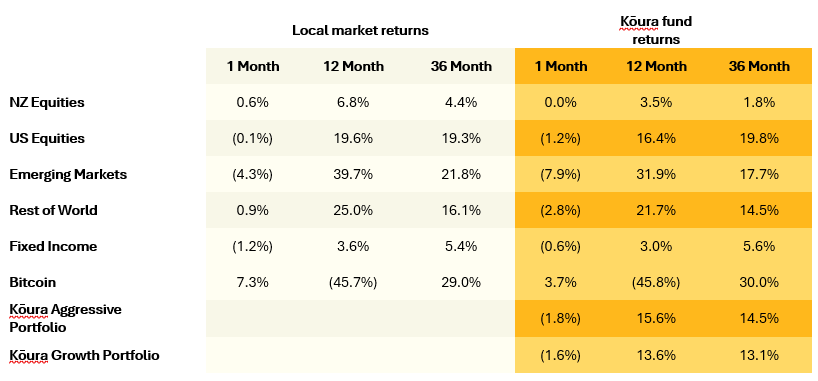Select the Emerging Markets row label

[x=68, y=174]
